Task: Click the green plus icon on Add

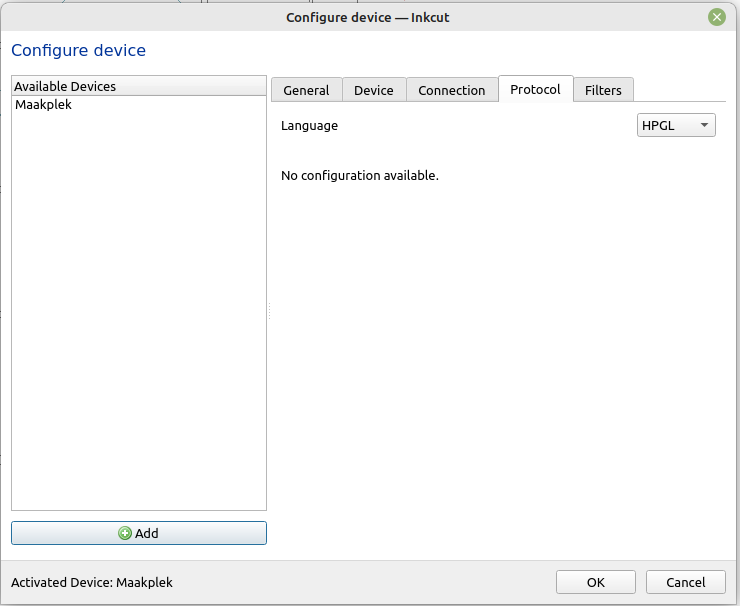Action: pos(125,533)
